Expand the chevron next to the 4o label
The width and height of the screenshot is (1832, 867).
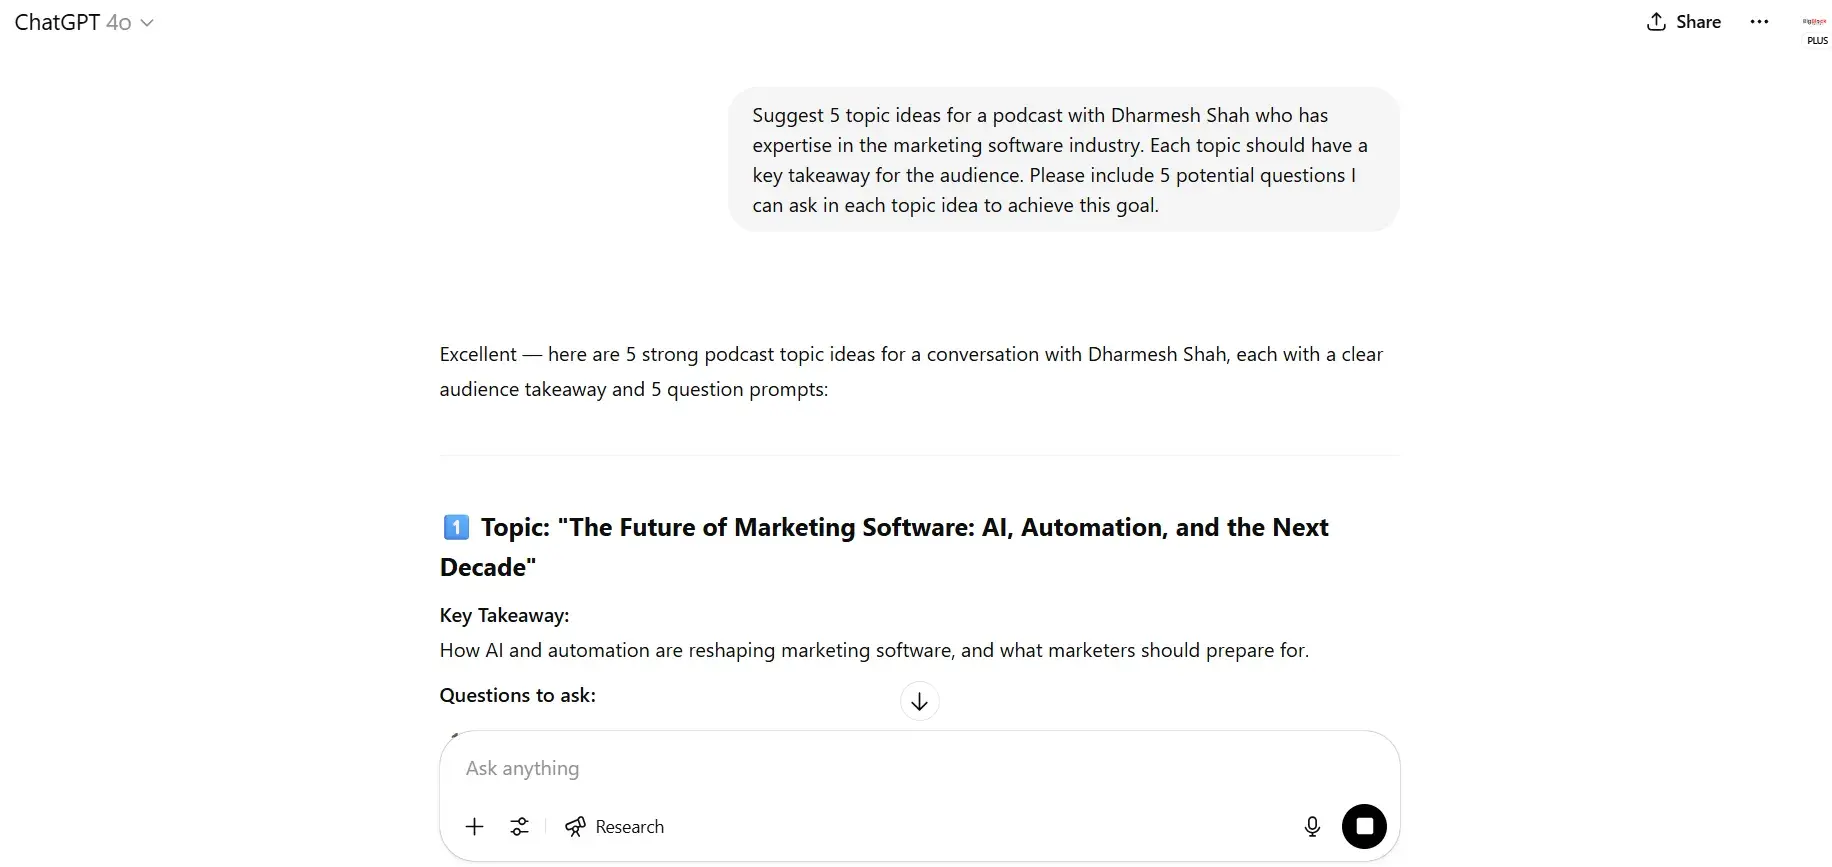coord(148,23)
